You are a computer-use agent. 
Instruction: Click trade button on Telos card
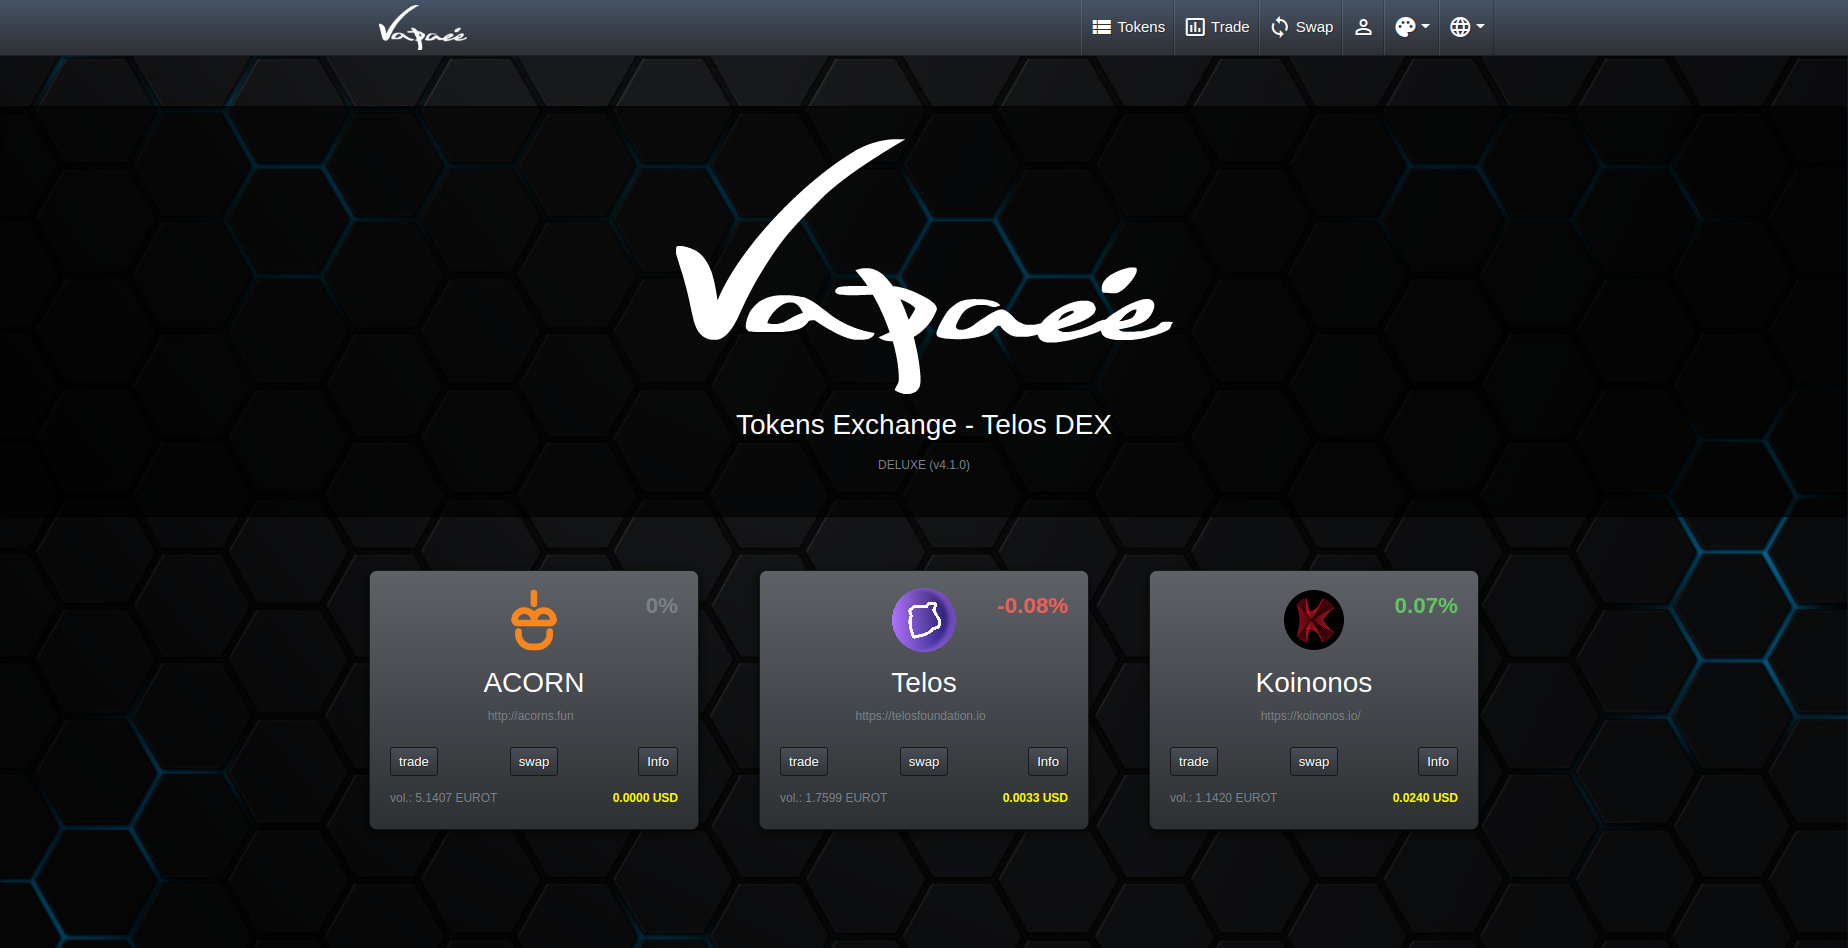(804, 762)
